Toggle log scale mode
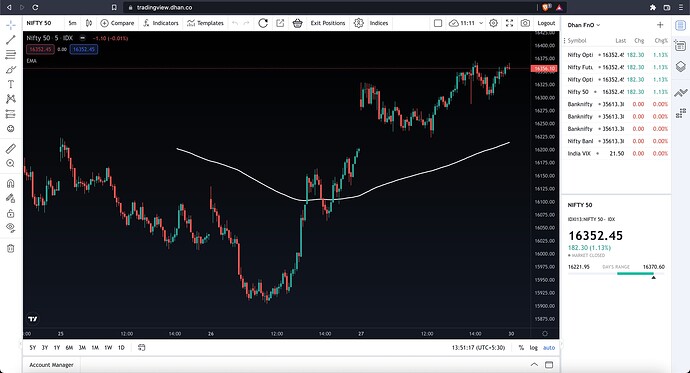 (533, 347)
